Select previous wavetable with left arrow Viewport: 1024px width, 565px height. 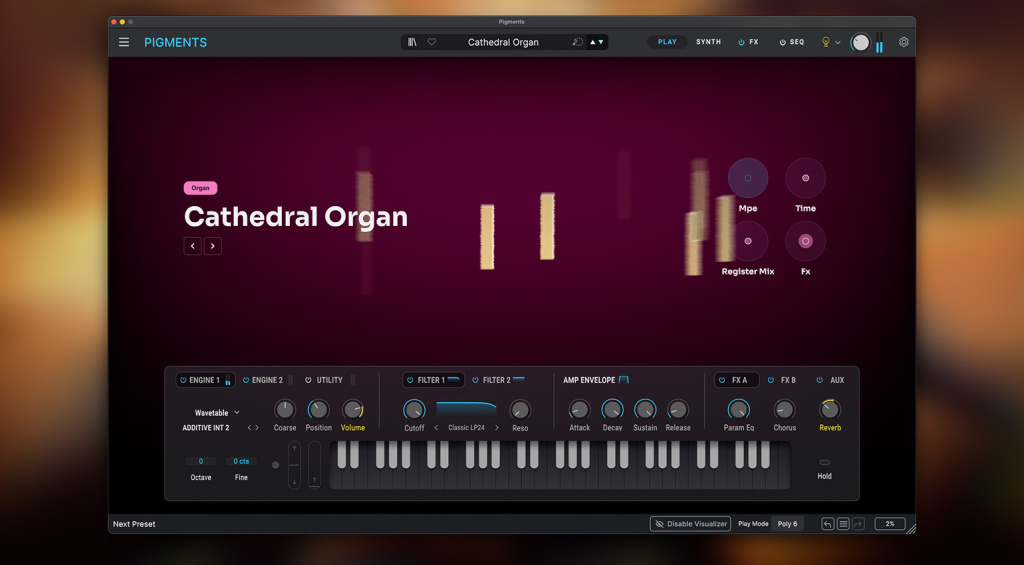(249, 428)
